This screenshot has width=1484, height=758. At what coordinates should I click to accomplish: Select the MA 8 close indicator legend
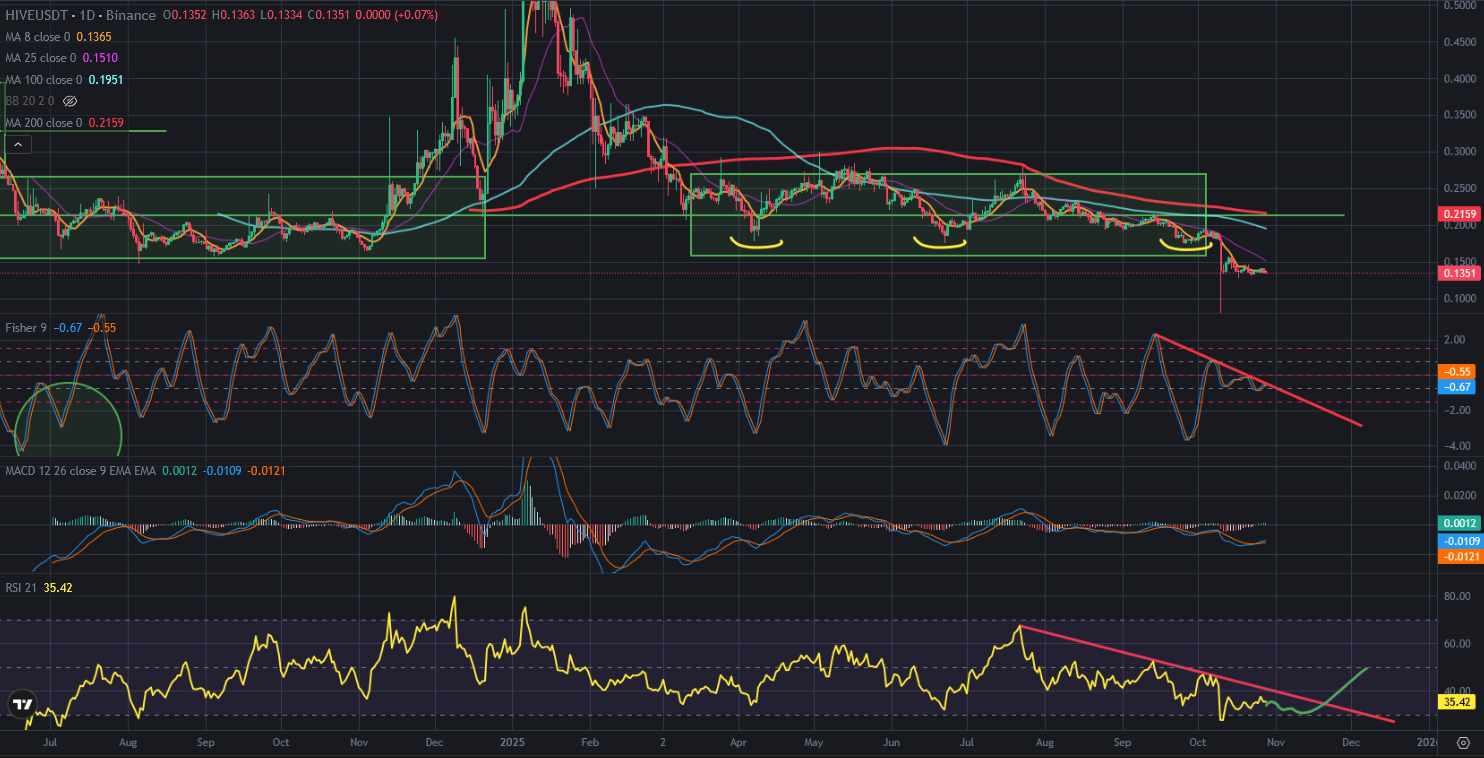[37, 36]
